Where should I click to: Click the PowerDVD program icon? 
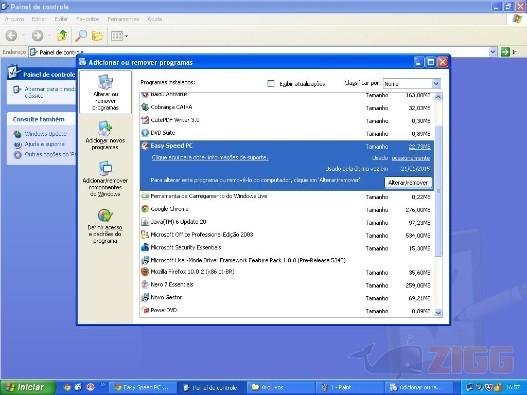[x=145, y=310]
